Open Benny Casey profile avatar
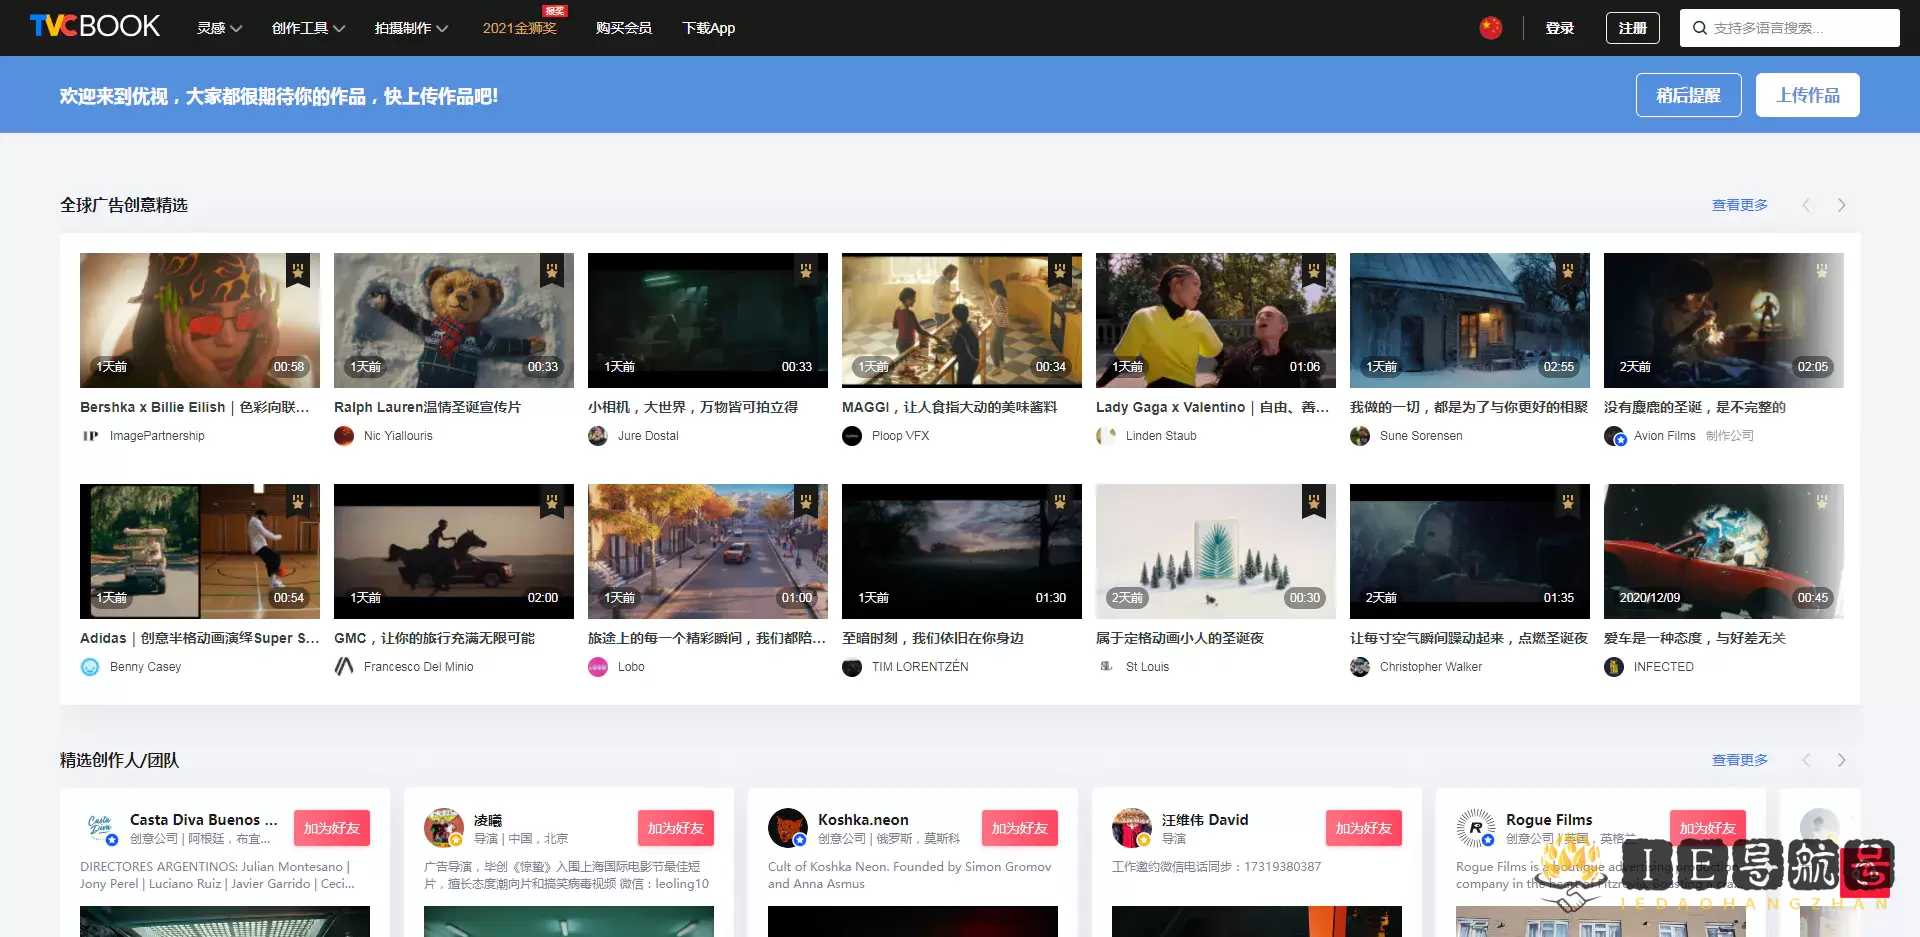 point(90,667)
